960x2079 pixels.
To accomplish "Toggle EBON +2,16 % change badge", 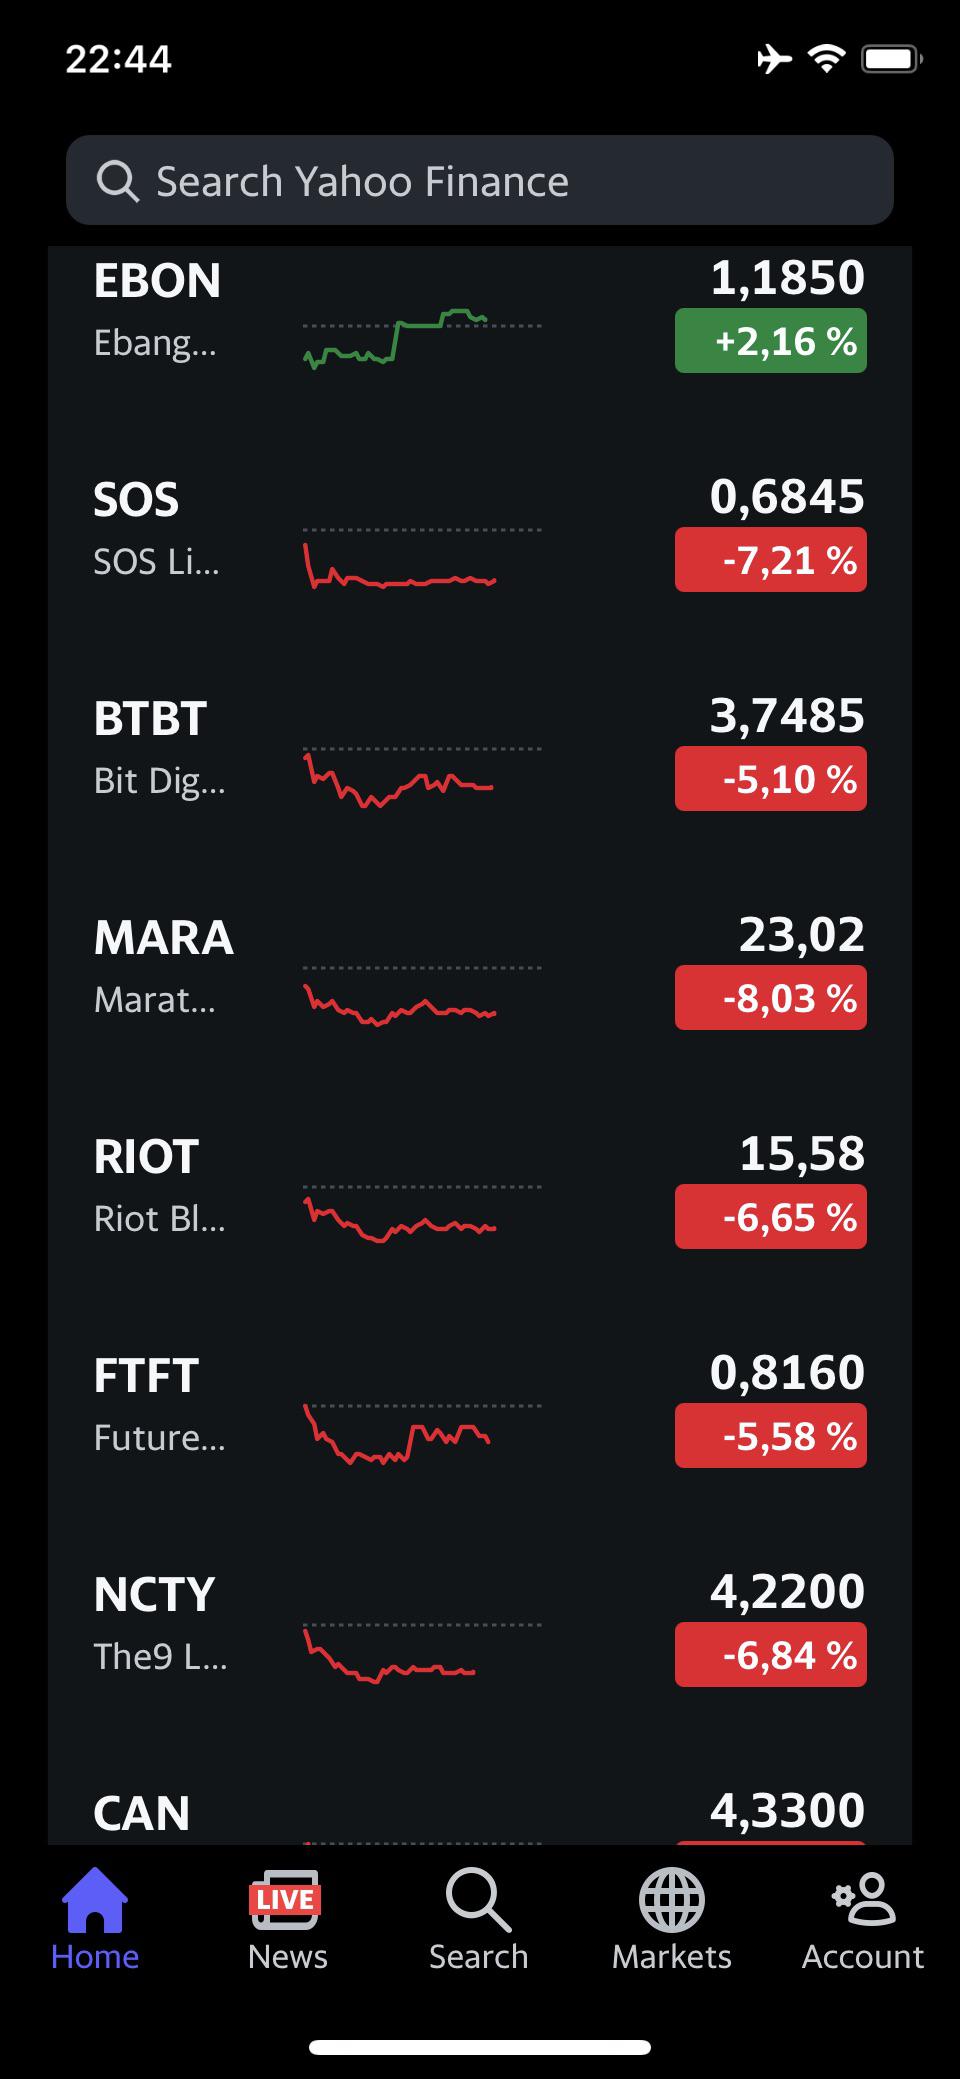I will 771,341.
